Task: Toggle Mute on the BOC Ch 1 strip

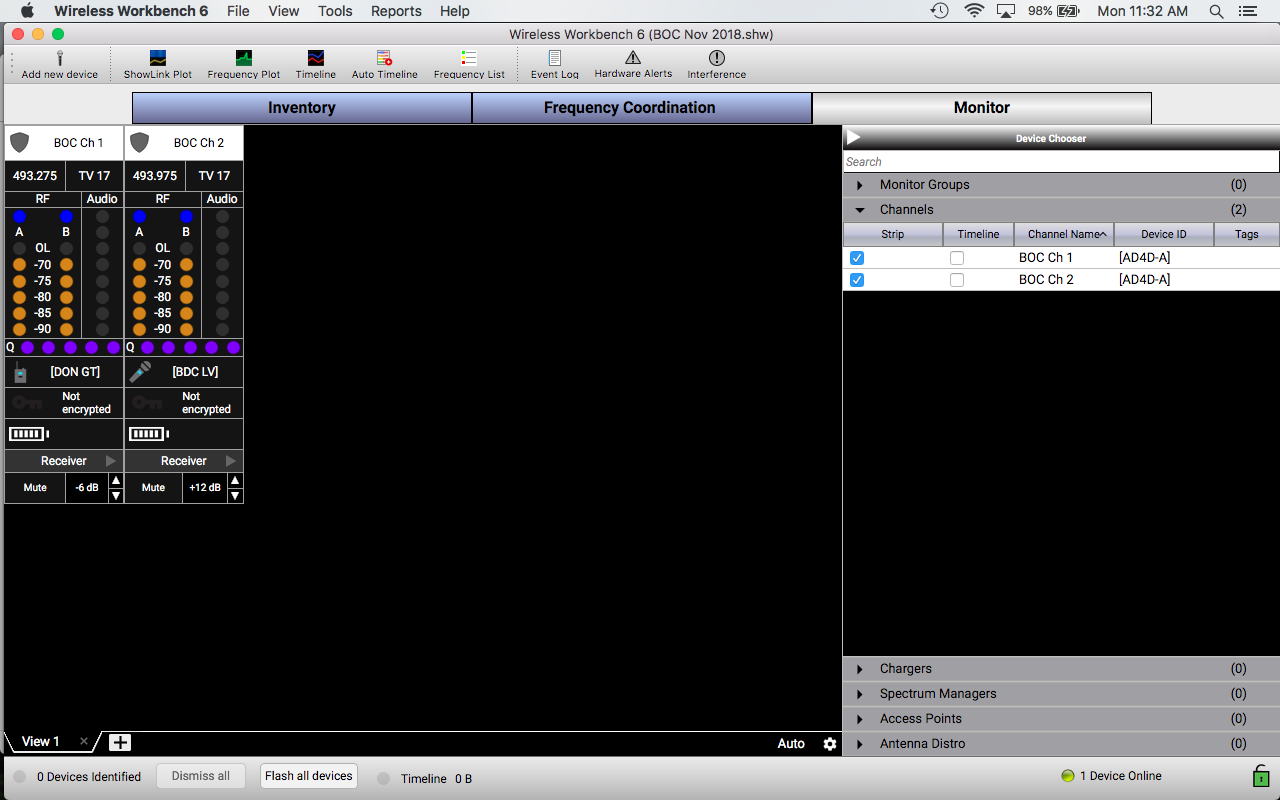Action: point(35,488)
